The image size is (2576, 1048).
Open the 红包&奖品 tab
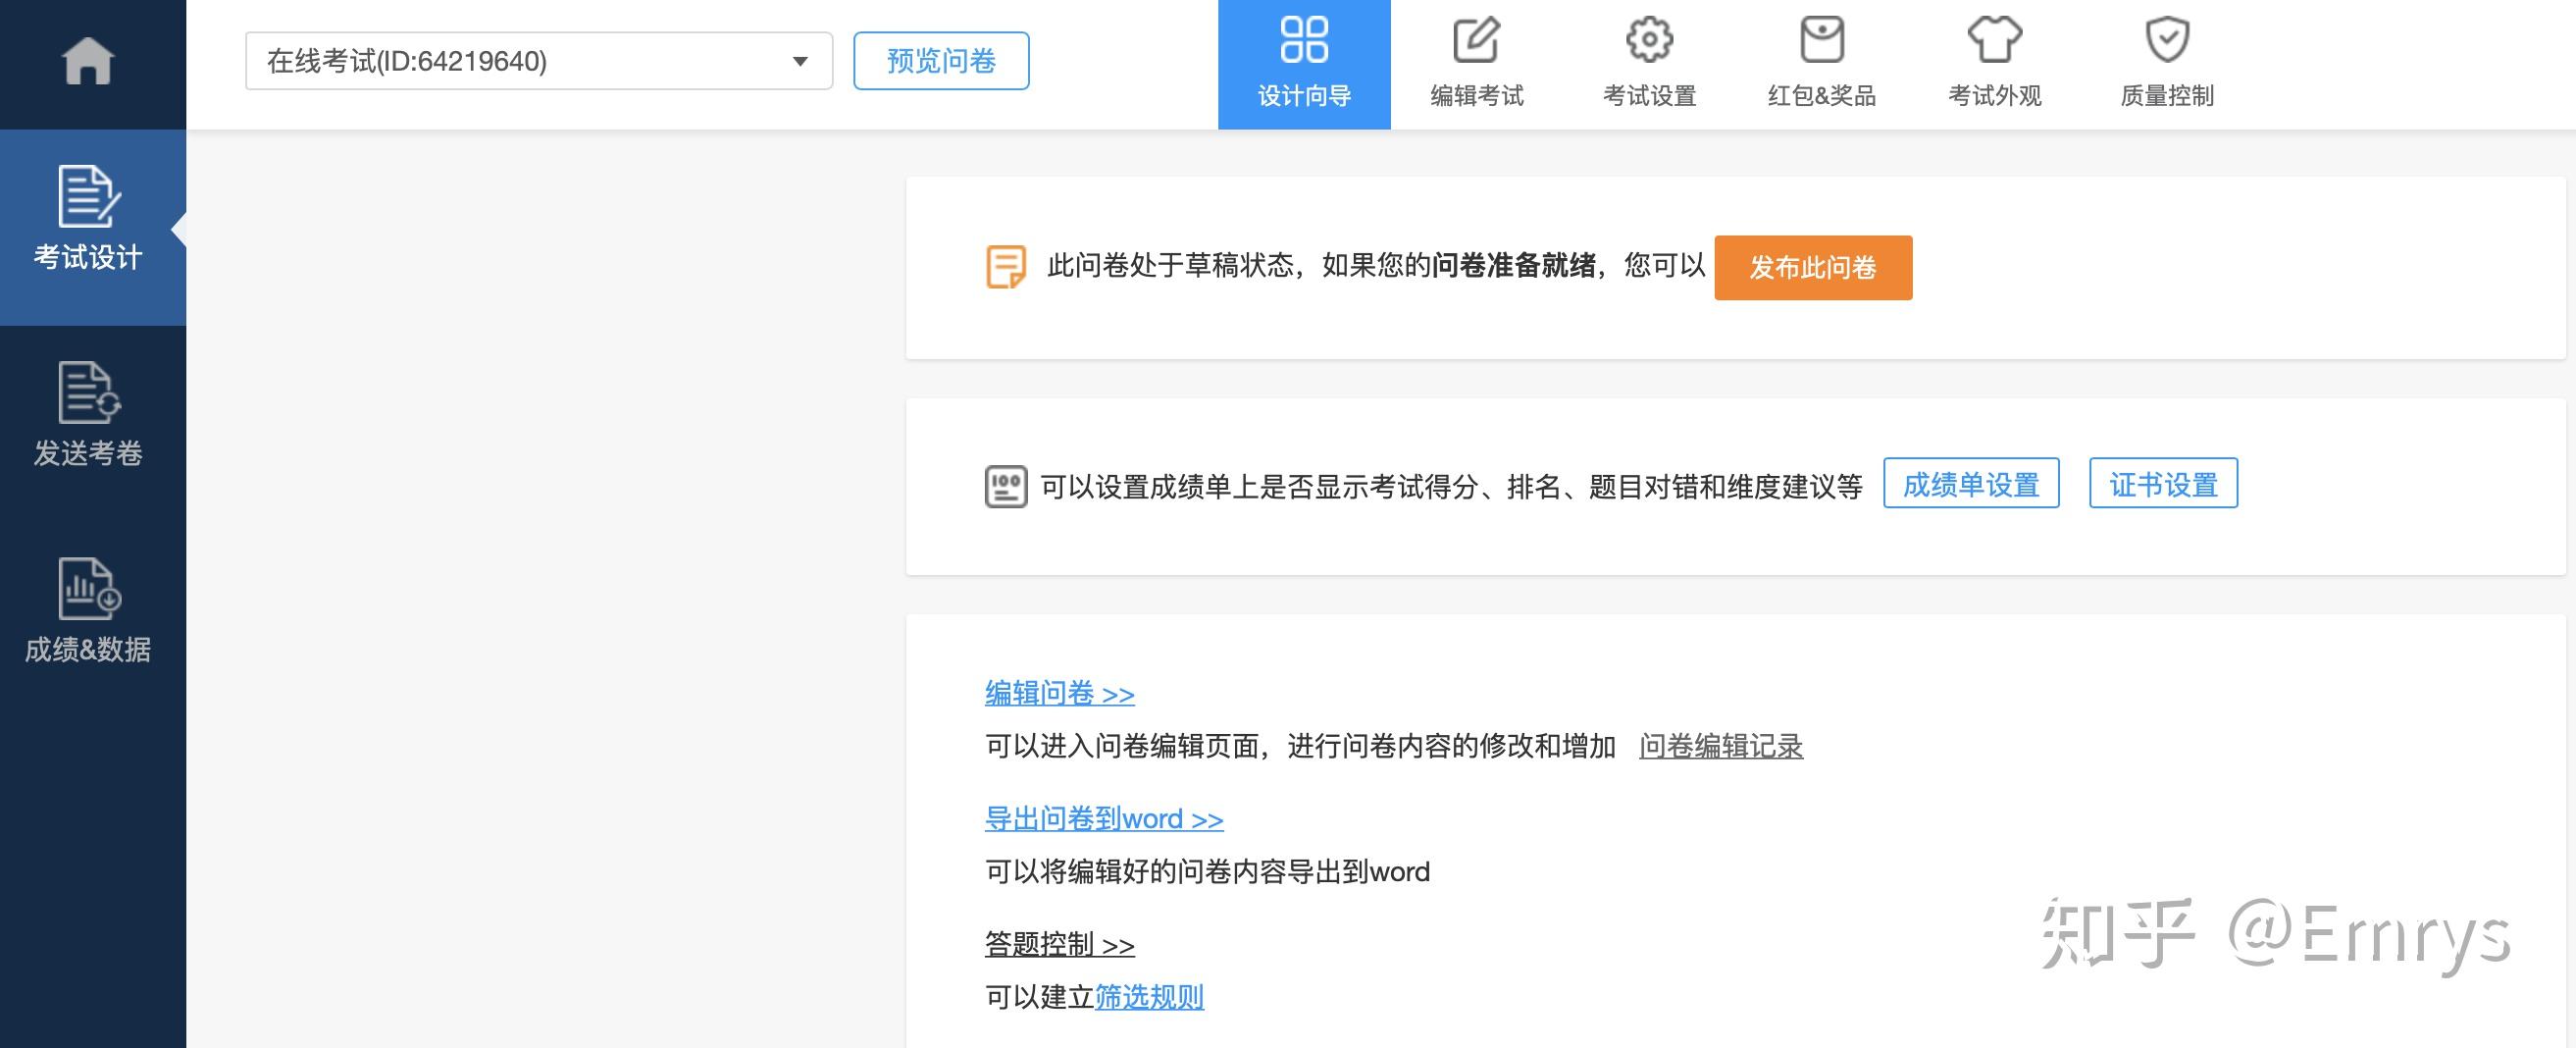point(1822,64)
